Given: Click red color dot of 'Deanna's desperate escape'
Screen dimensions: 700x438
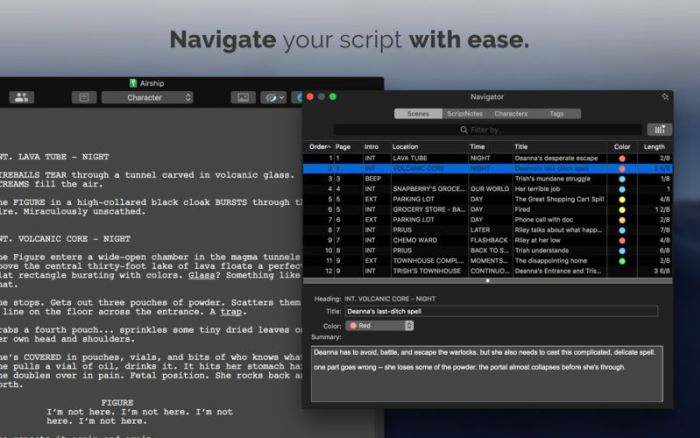Looking at the screenshot, I should pyautogui.click(x=622, y=159).
